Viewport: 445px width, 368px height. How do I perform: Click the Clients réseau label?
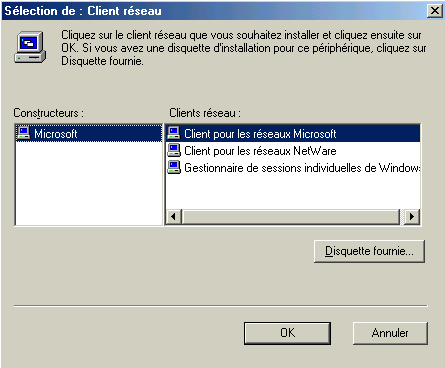pyautogui.click(x=205, y=113)
